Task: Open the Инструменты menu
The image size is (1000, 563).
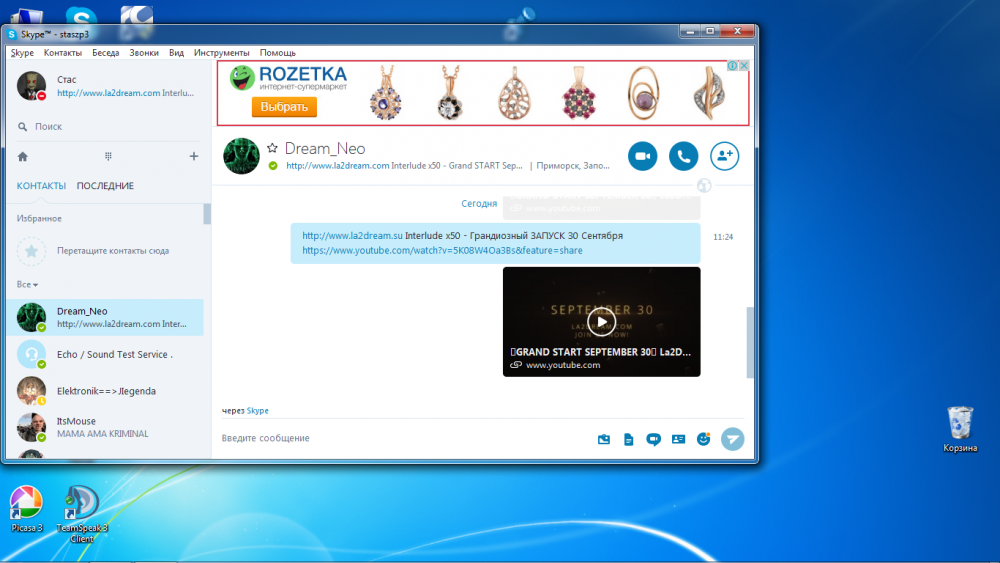Action: [x=221, y=52]
